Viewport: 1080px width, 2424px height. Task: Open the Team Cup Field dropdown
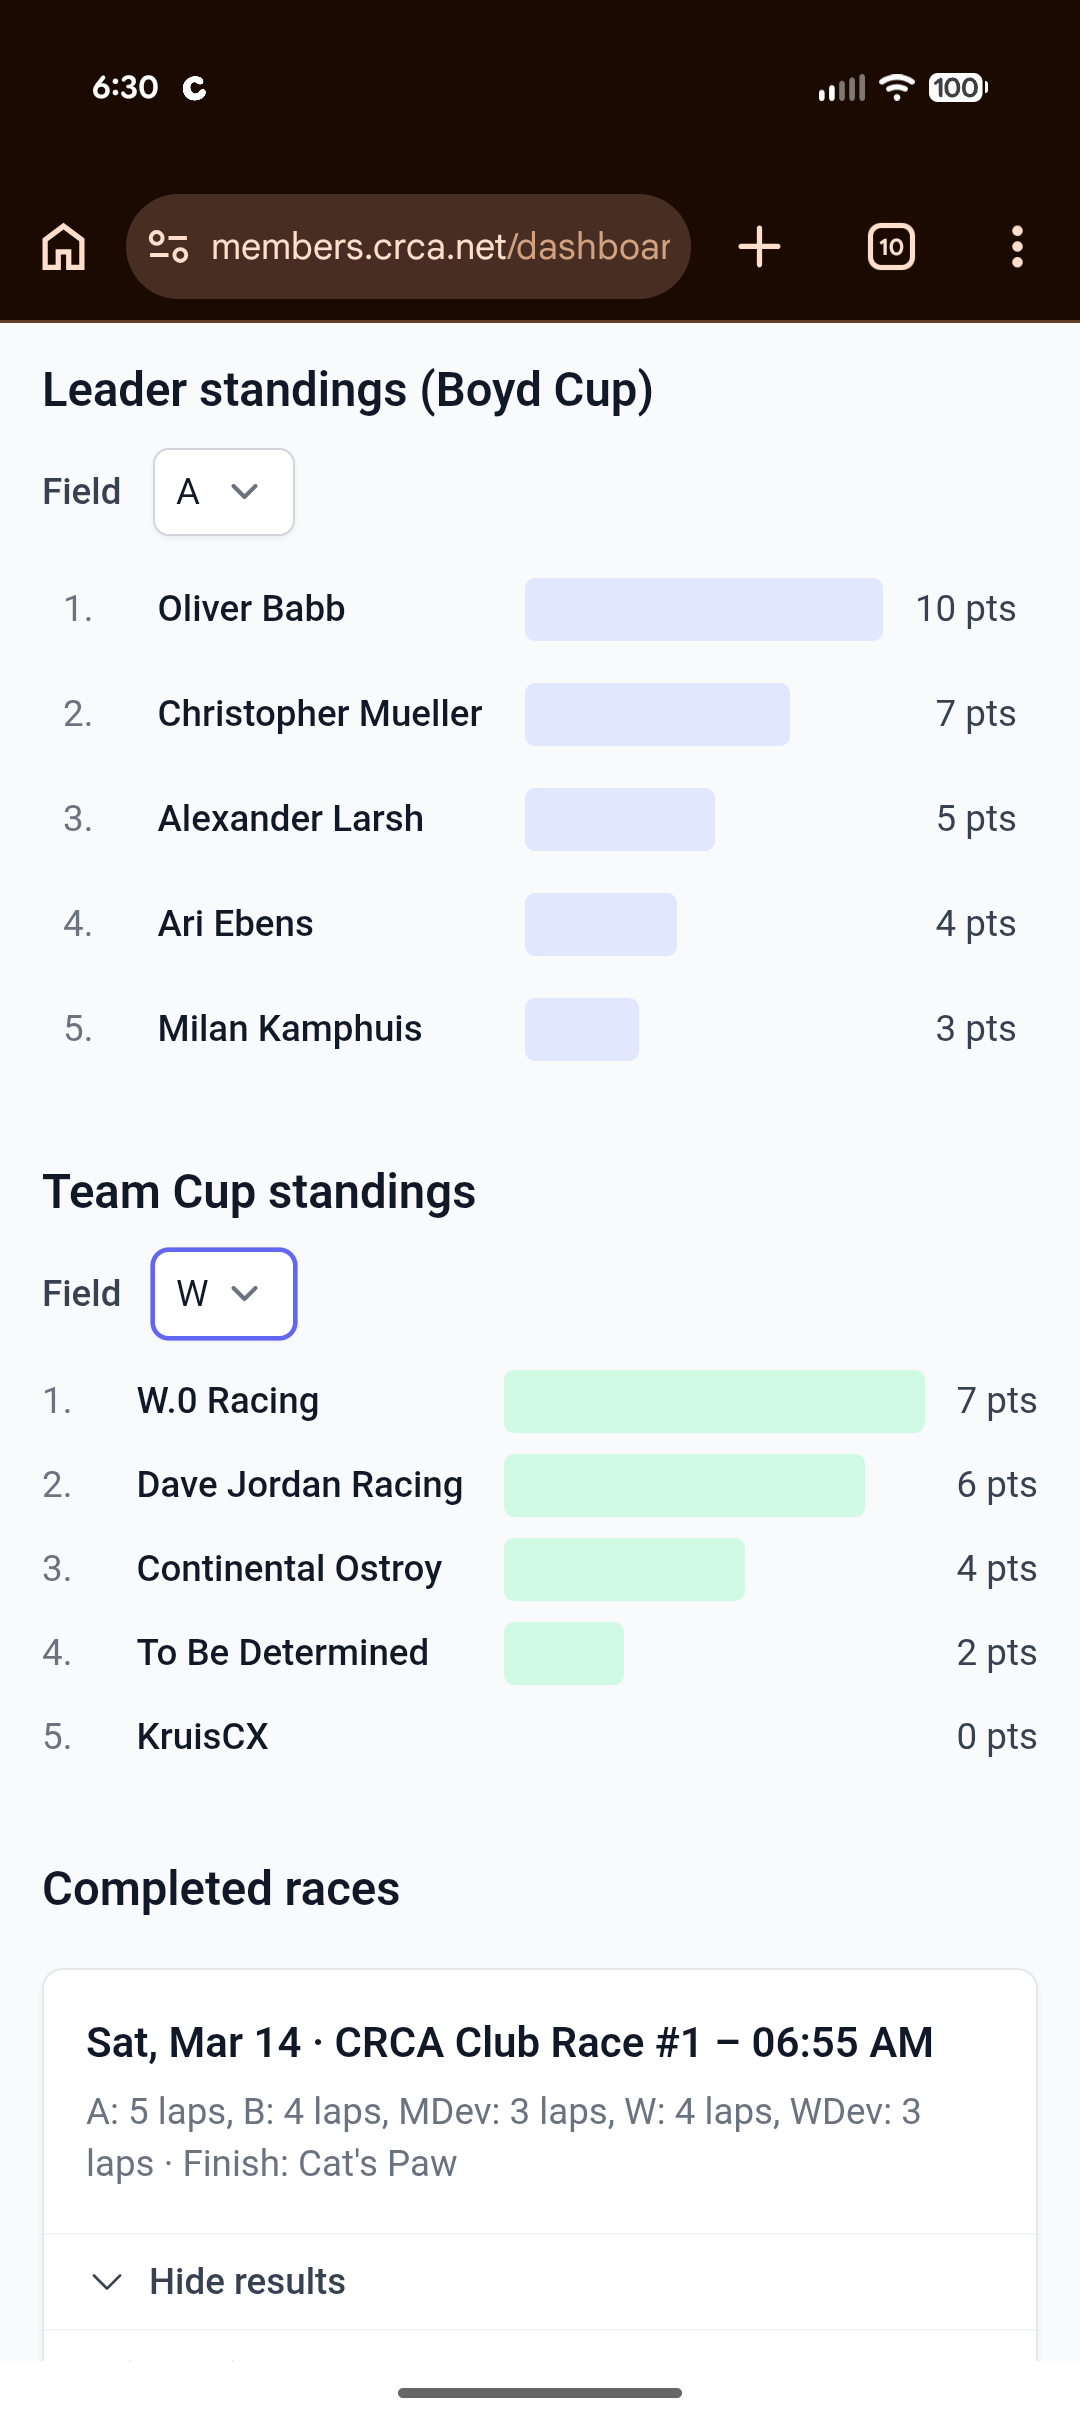tap(223, 1294)
